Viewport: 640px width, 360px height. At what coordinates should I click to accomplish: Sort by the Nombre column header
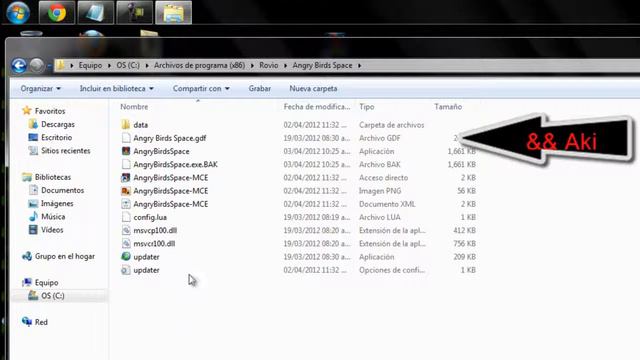pyautogui.click(x=134, y=107)
